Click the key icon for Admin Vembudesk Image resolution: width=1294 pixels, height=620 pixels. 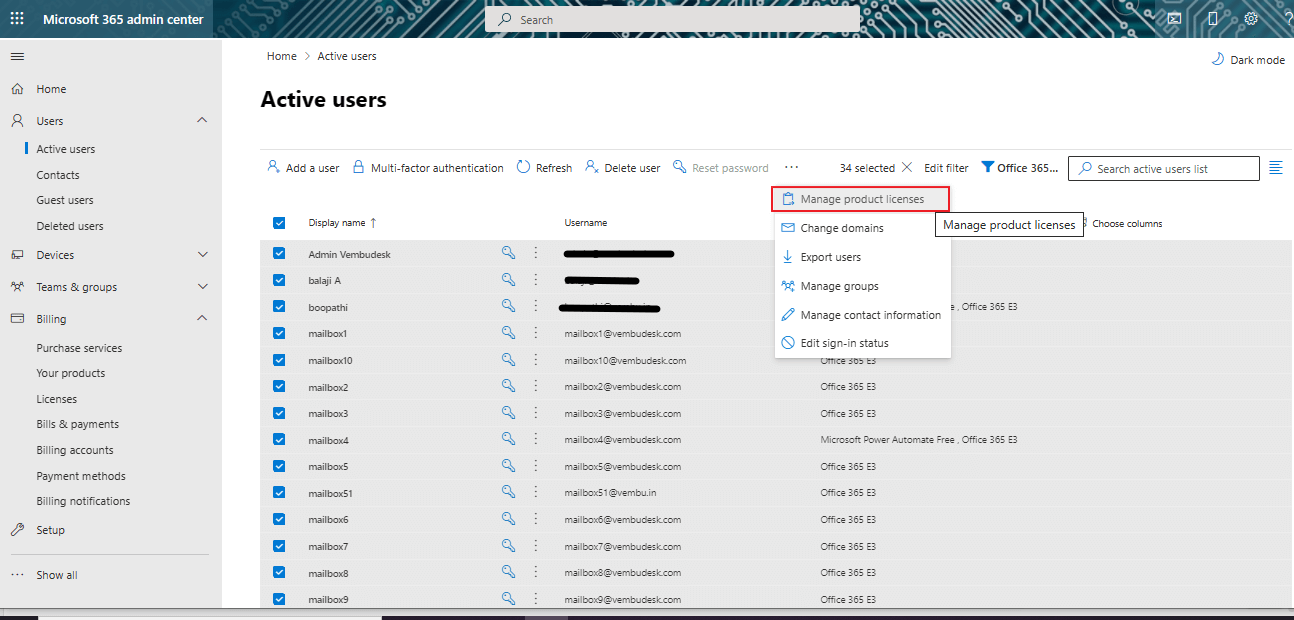point(508,254)
